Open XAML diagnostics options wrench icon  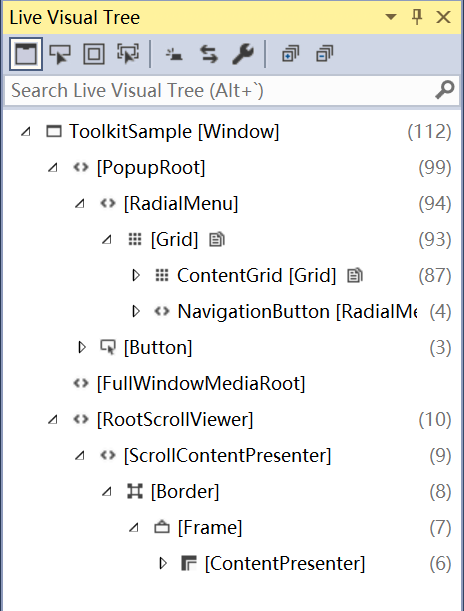coord(243,54)
